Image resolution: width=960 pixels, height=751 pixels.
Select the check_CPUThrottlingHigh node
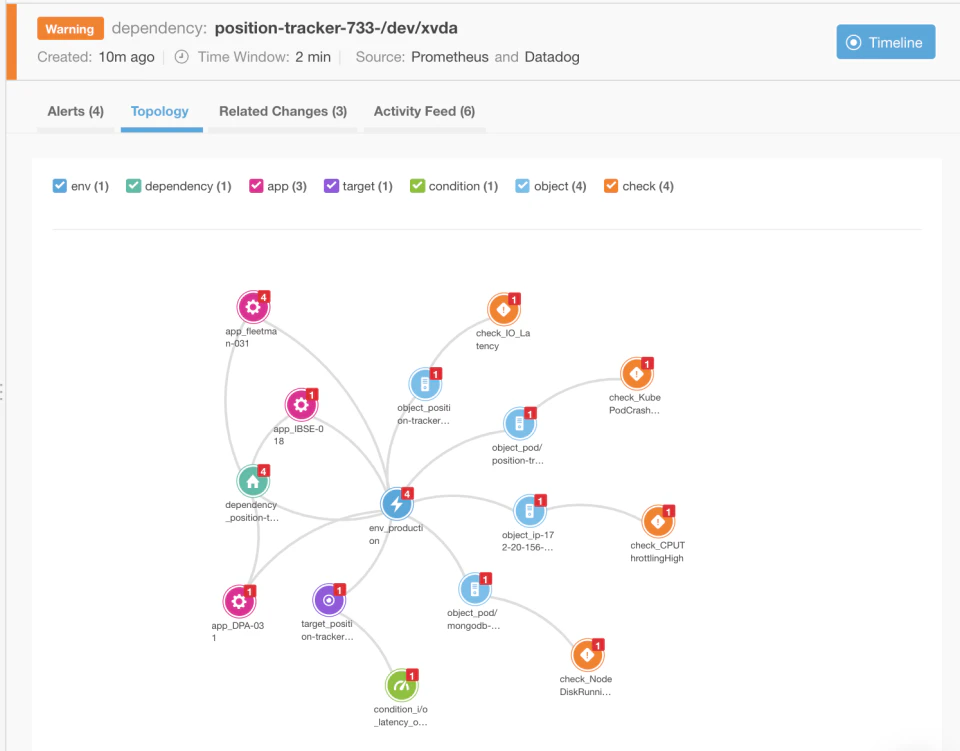tap(658, 520)
